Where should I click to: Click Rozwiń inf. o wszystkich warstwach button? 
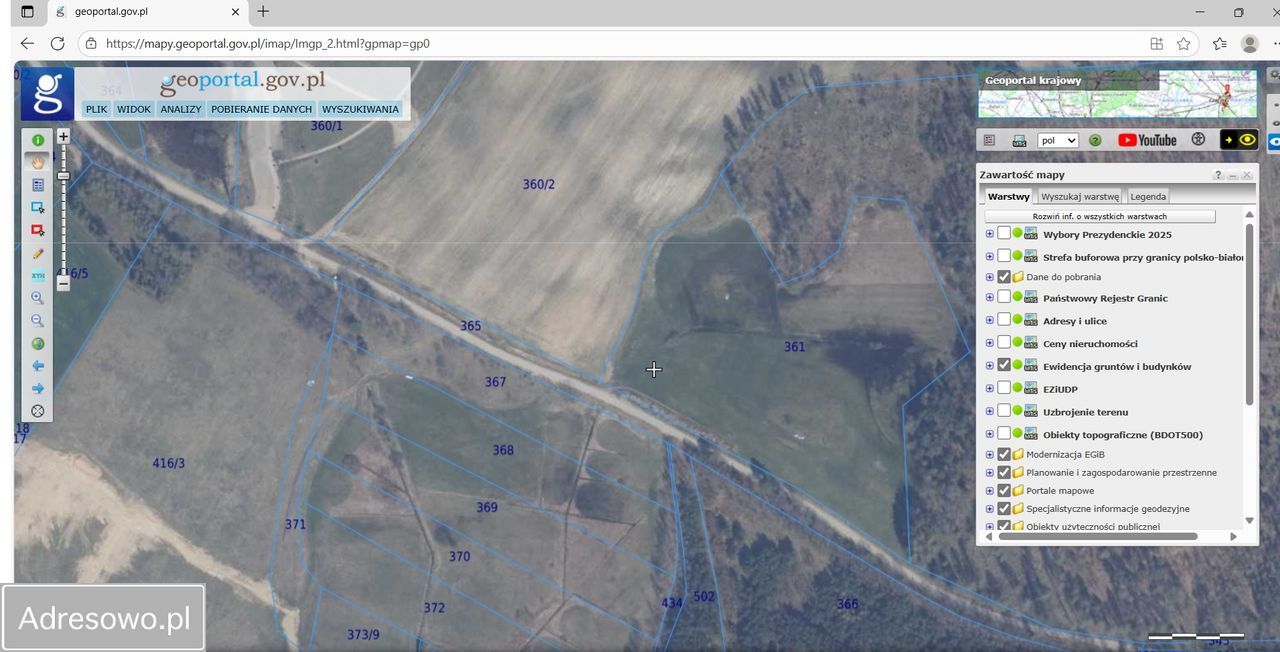(x=1100, y=216)
